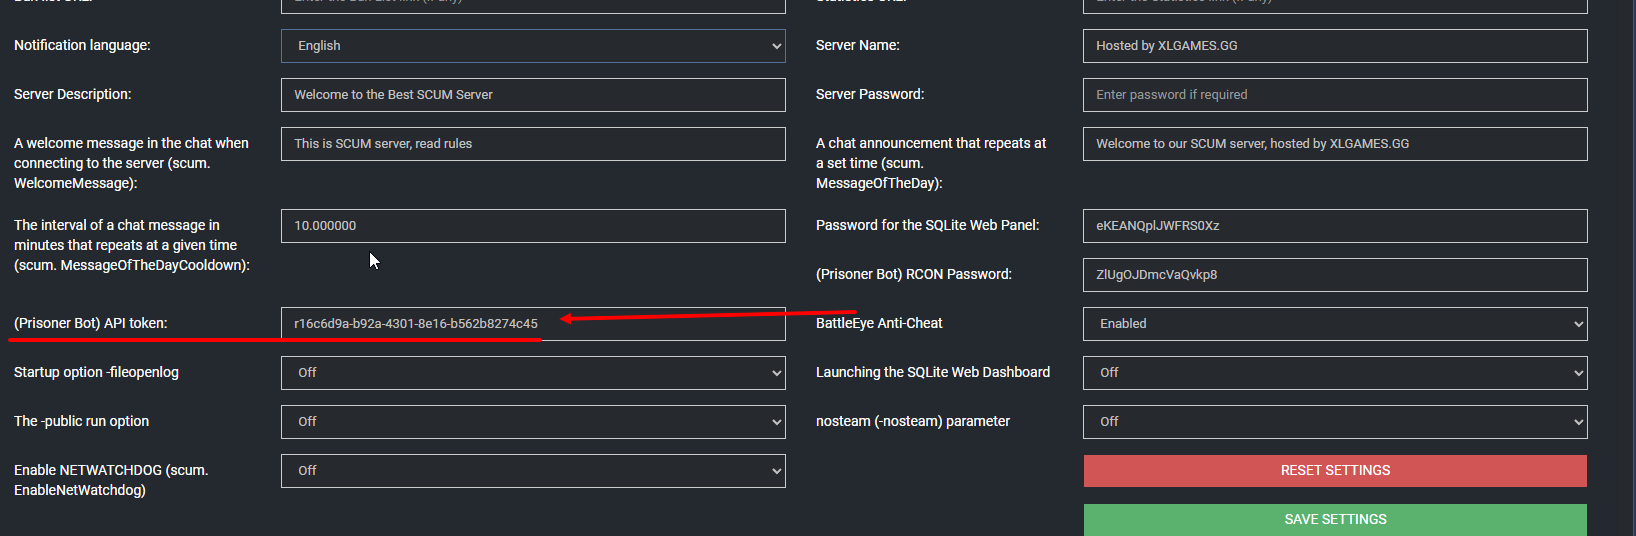
Task: Focus the Server Password field
Action: tap(1334, 95)
